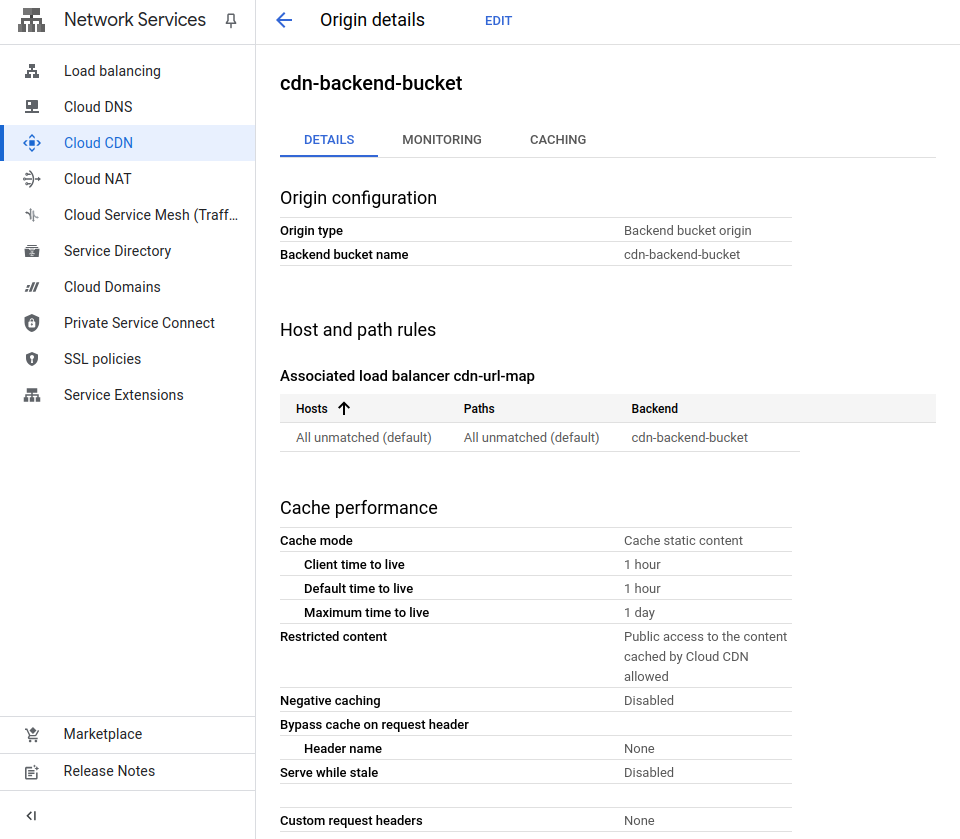Screen dimensions: 960x839
Task: Click the Service Directory icon
Action: [32, 251]
